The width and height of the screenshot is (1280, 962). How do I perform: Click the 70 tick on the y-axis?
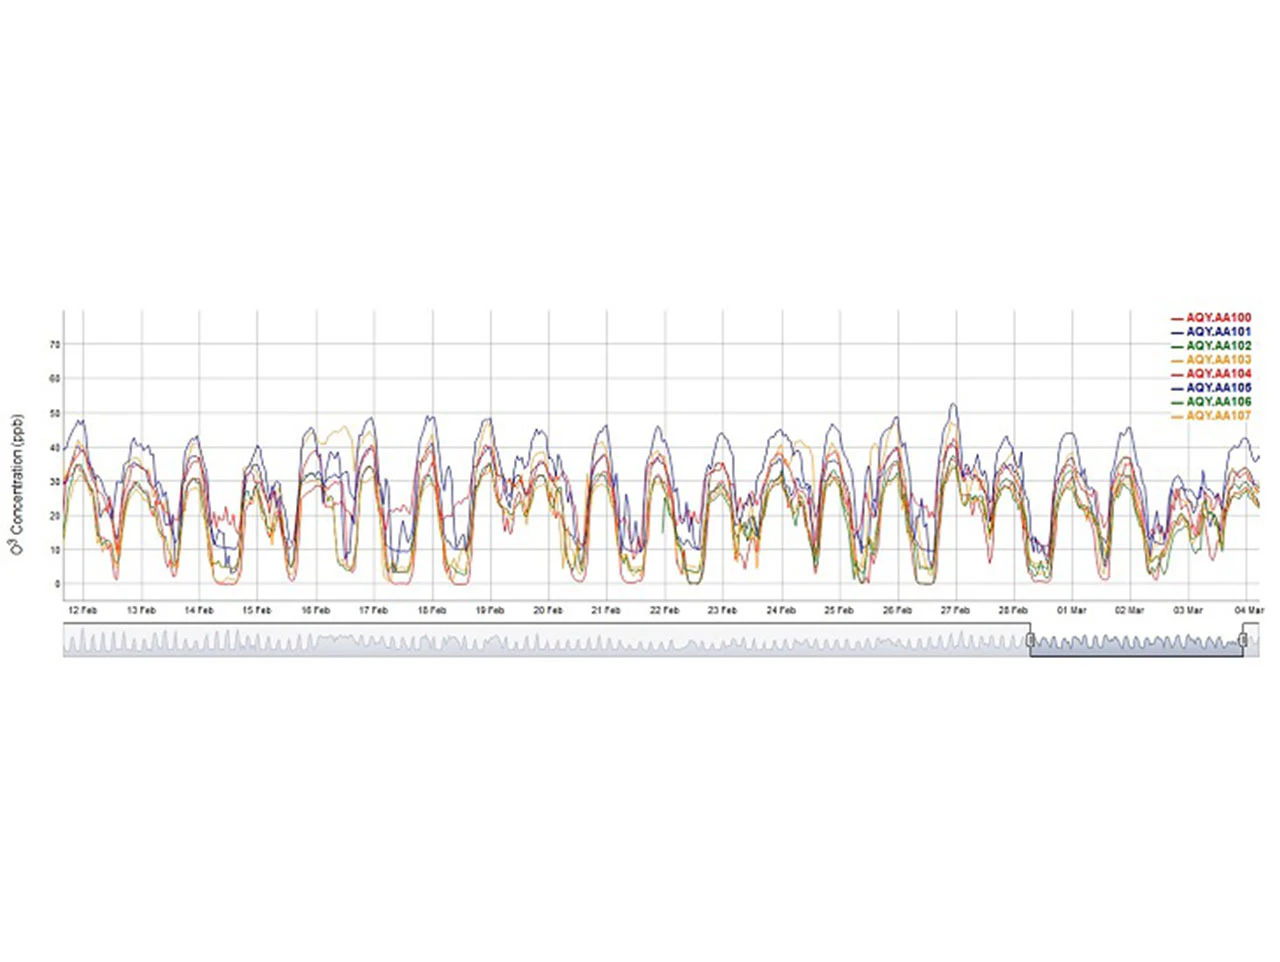tap(54, 344)
